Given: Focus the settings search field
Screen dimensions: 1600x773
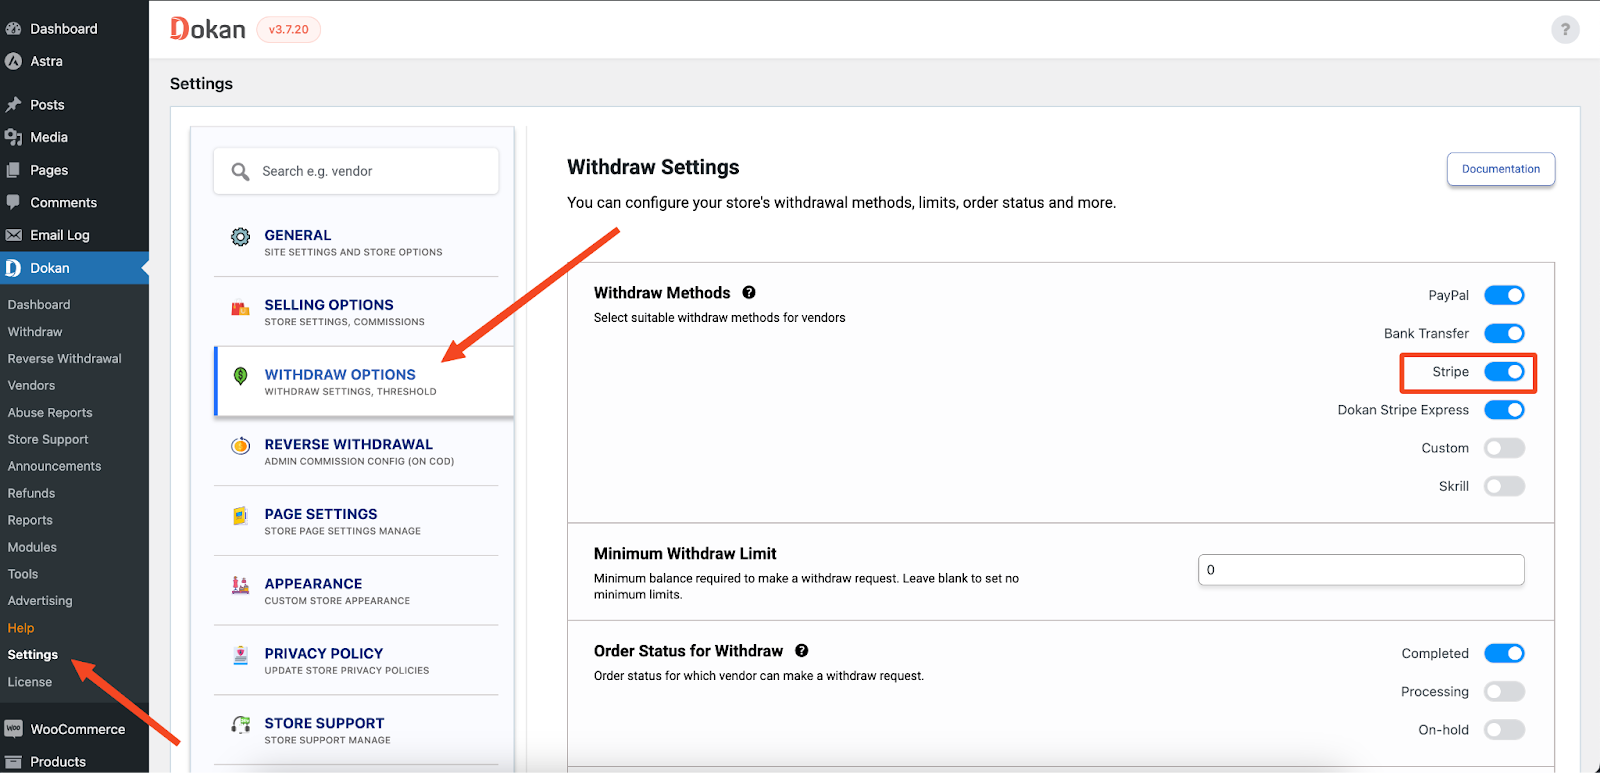Looking at the screenshot, I should coord(356,171).
